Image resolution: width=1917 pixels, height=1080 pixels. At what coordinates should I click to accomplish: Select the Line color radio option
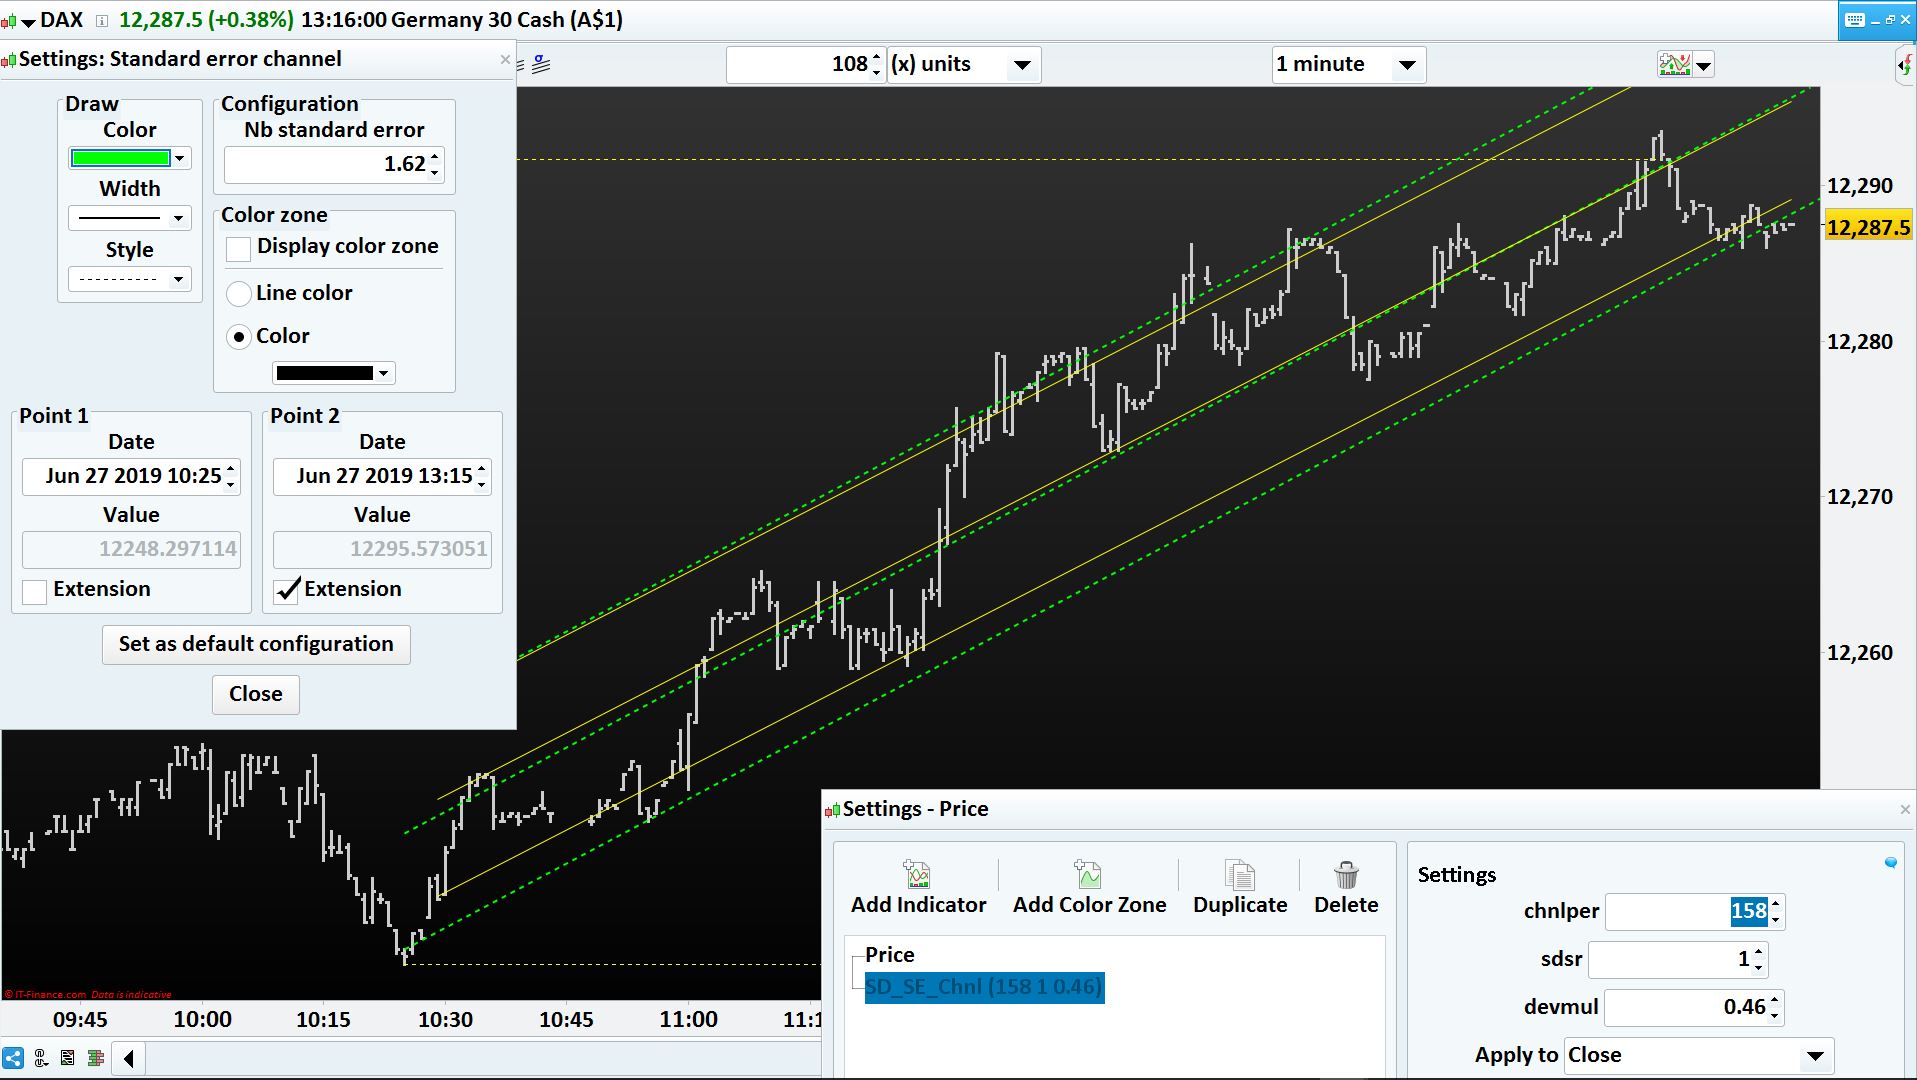tap(238, 293)
